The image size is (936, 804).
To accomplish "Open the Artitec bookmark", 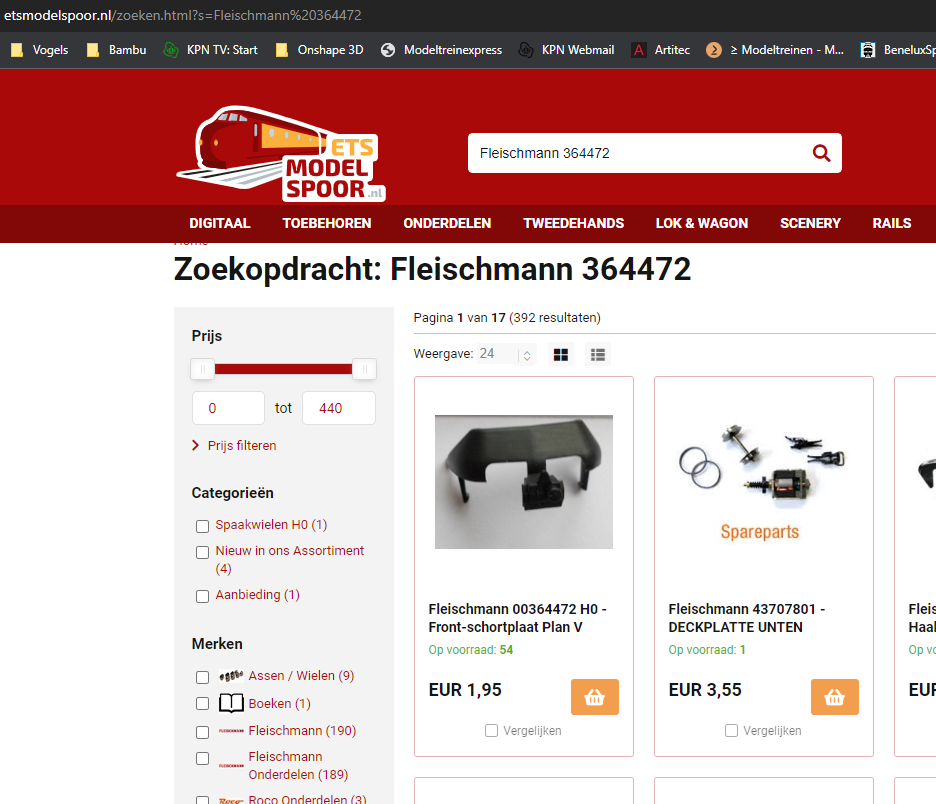I will tap(661, 50).
